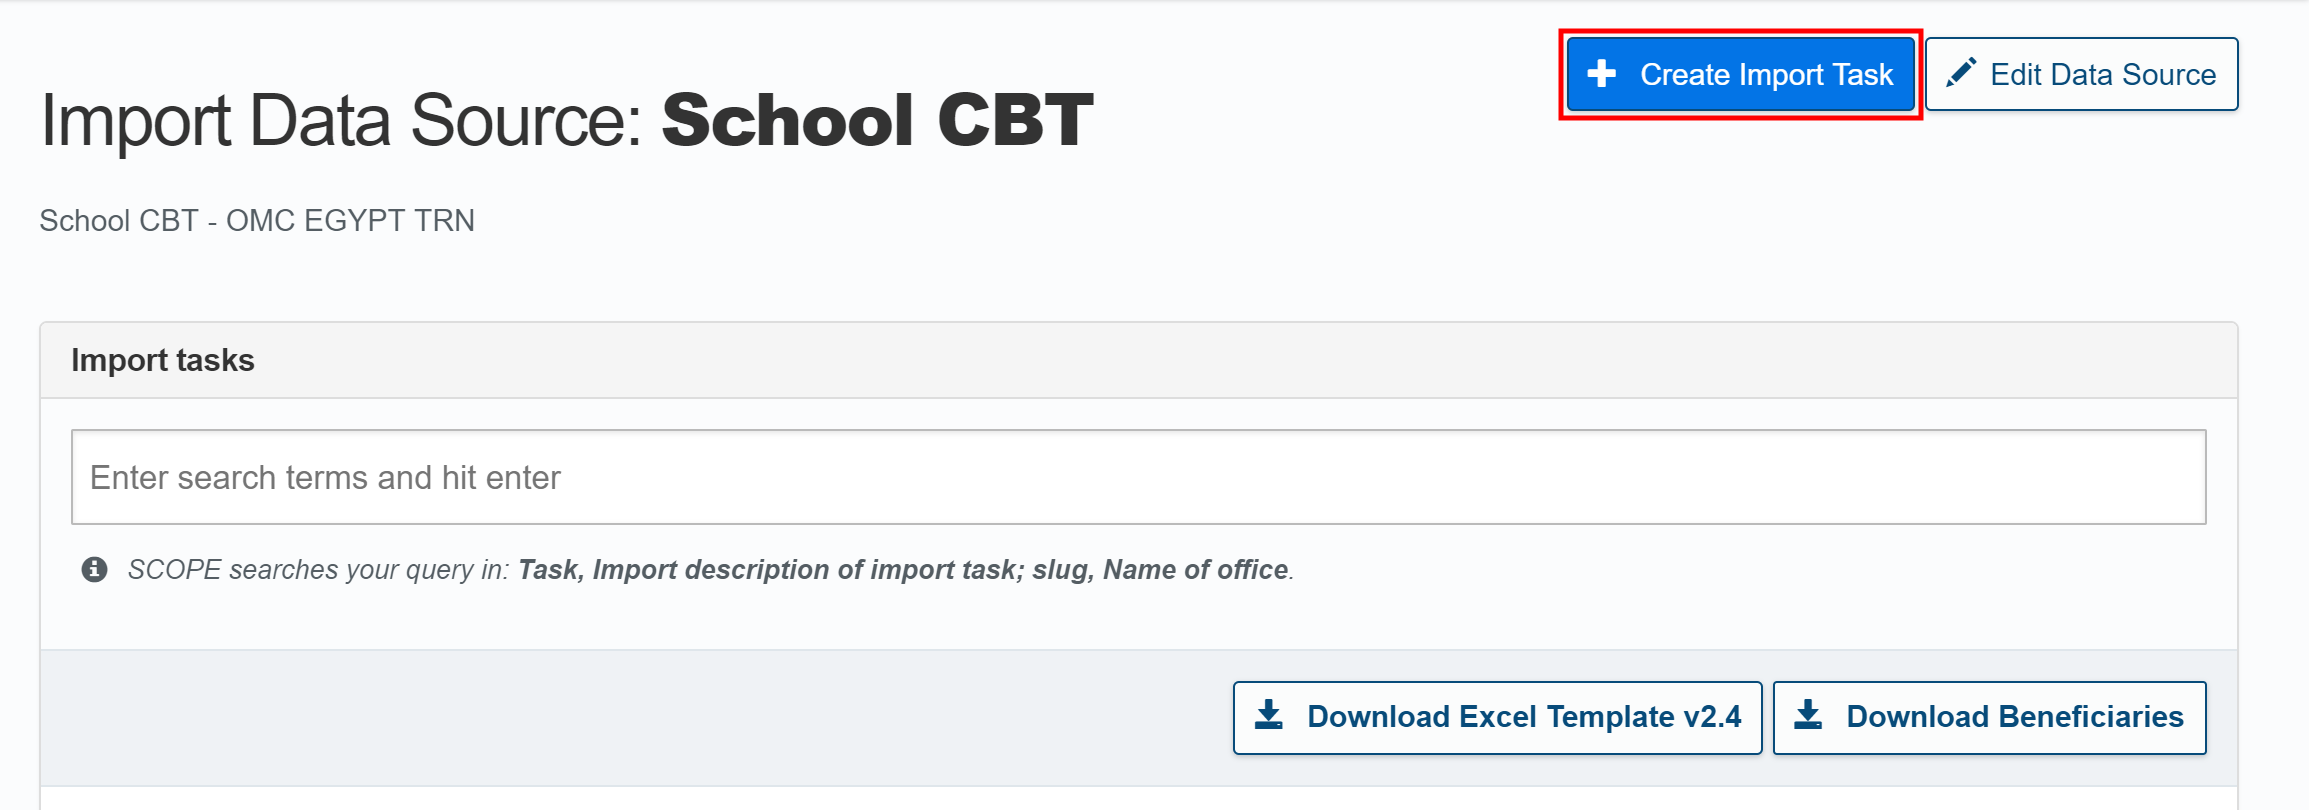Click the pencil icon beside Edit Data Source
2309x810 pixels.
tap(1961, 73)
